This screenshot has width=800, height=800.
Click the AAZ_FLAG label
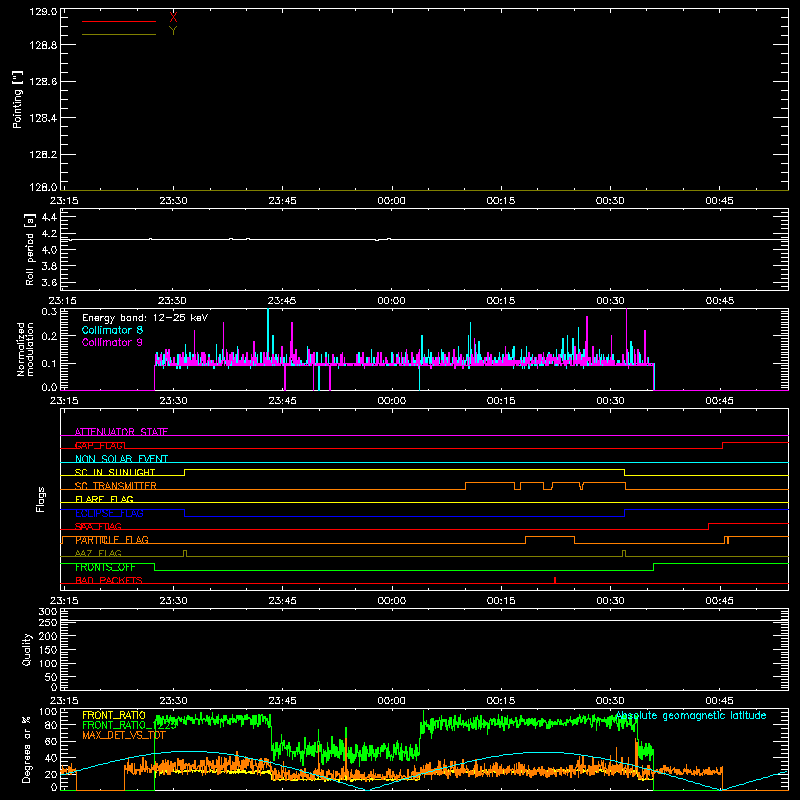pyautogui.click(x=98, y=554)
